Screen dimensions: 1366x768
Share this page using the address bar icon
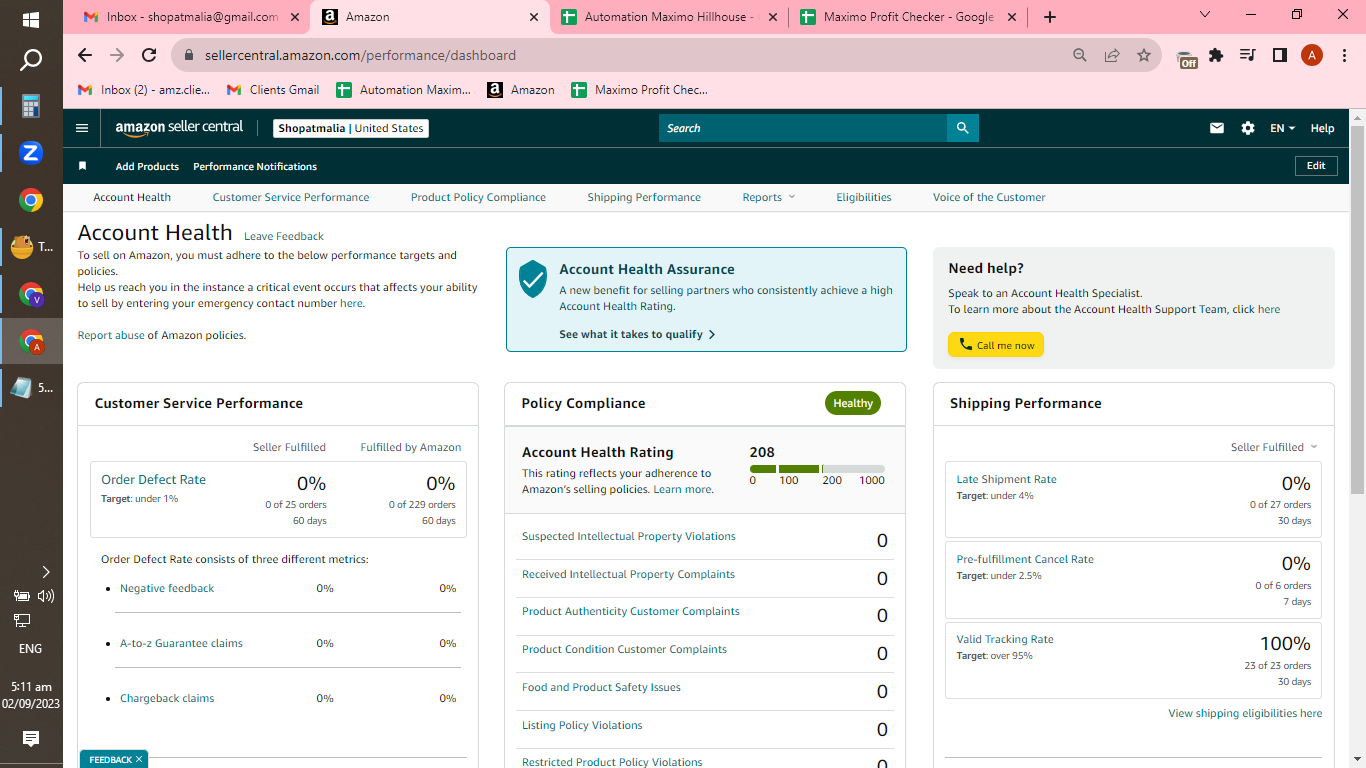coord(1112,55)
